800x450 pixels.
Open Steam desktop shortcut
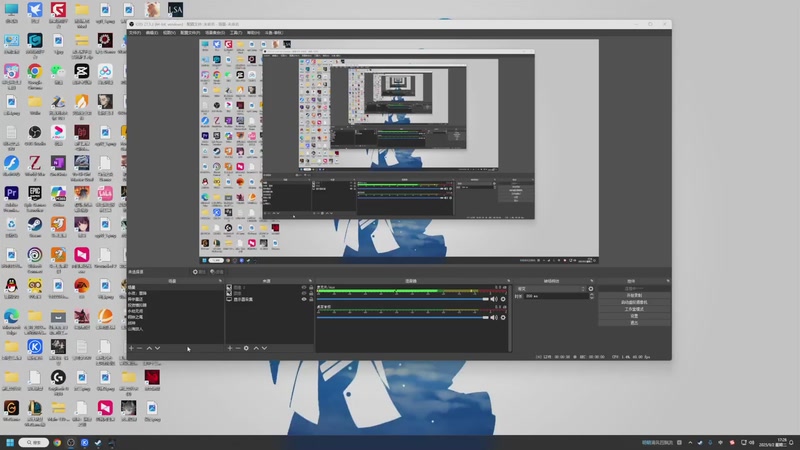tap(35, 227)
